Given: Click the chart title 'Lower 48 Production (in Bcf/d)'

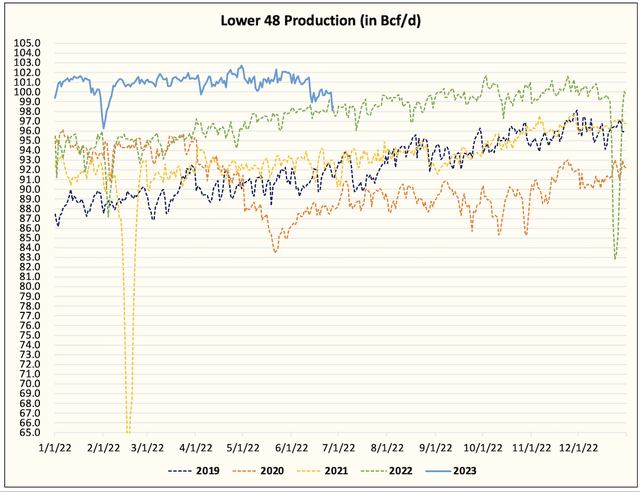Looking at the screenshot, I should tap(320, 20).
